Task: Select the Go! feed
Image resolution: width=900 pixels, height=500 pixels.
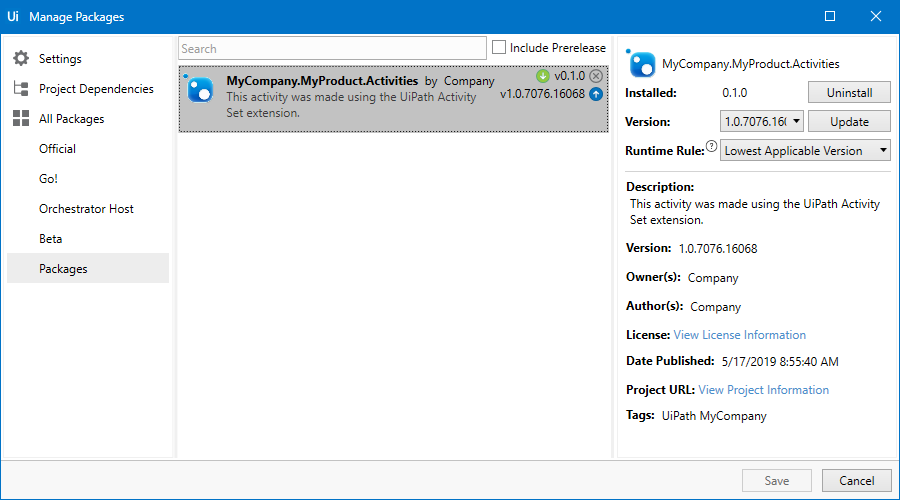Action: (x=88, y=179)
